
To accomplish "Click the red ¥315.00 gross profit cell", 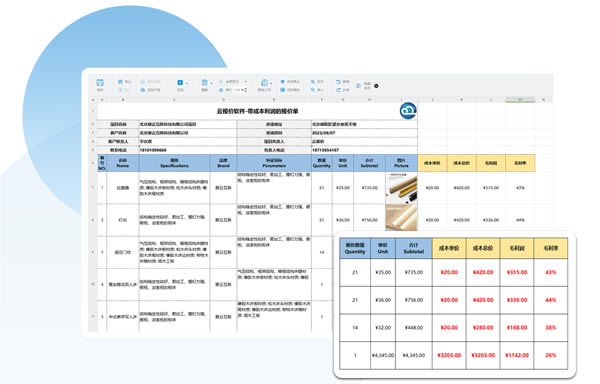I will tap(517, 272).
